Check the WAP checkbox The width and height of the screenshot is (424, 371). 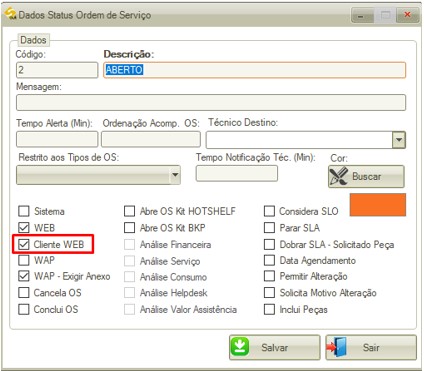click(x=24, y=260)
